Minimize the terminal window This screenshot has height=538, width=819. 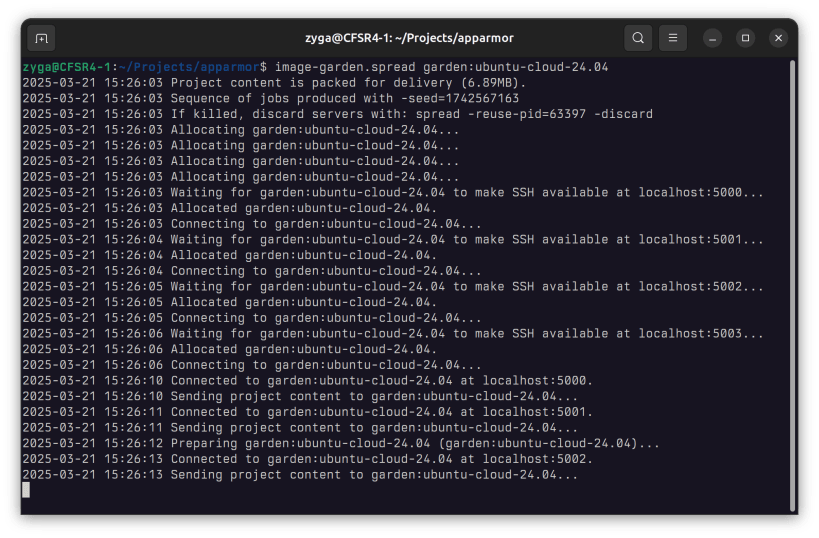pyautogui.click(x=712, y=38)
